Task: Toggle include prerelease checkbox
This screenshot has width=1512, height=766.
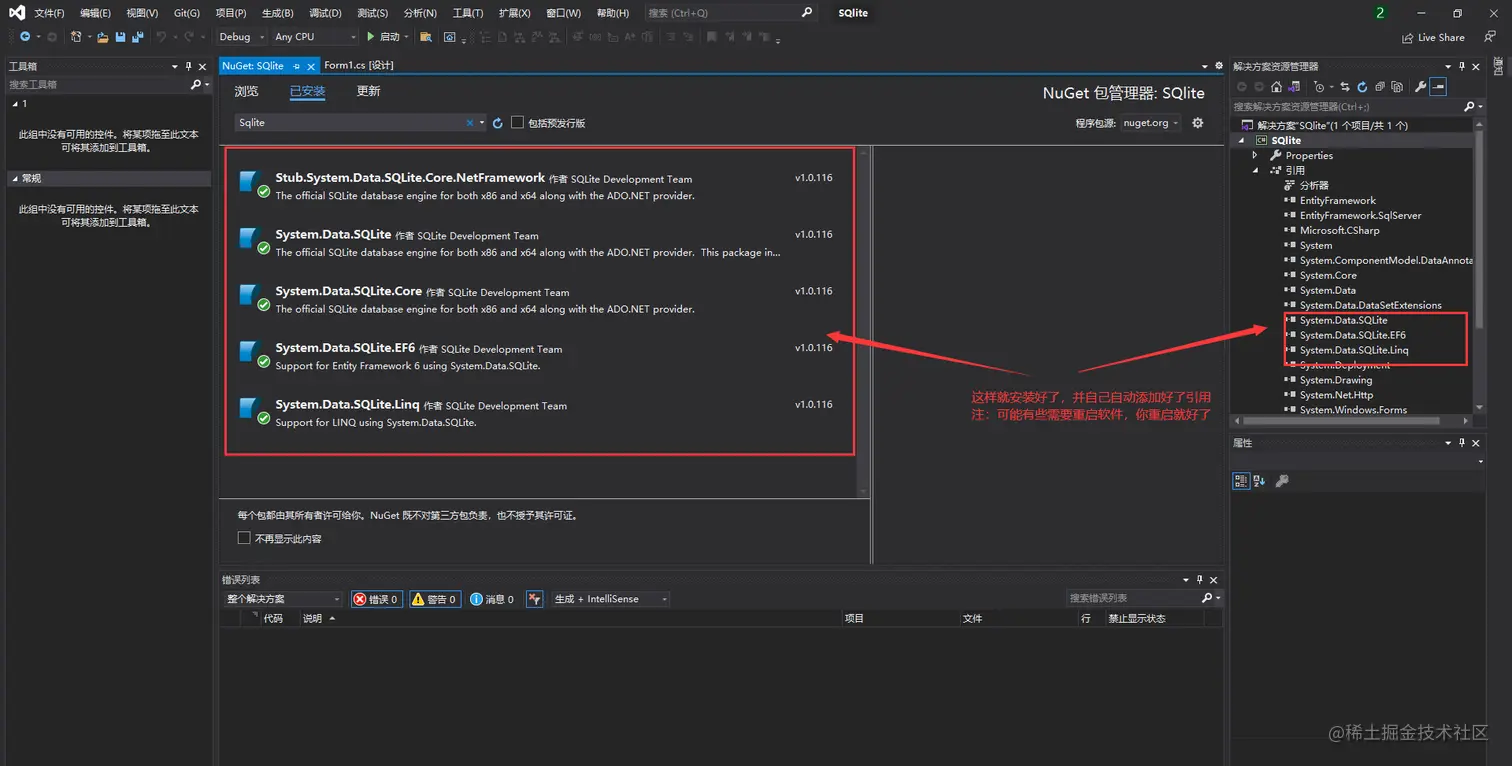Action: [517, 122]
